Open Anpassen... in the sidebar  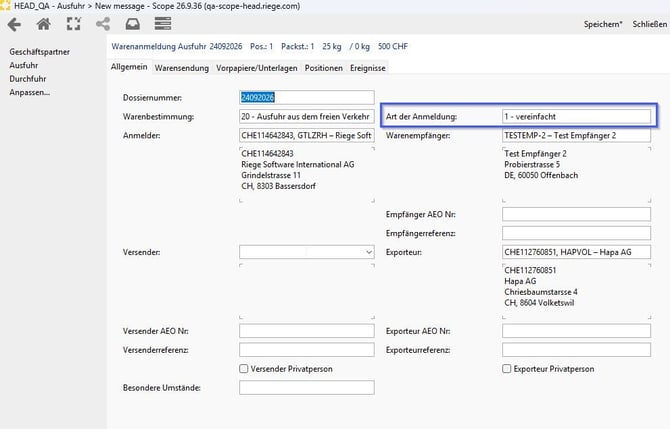click(x=29, y=92)
